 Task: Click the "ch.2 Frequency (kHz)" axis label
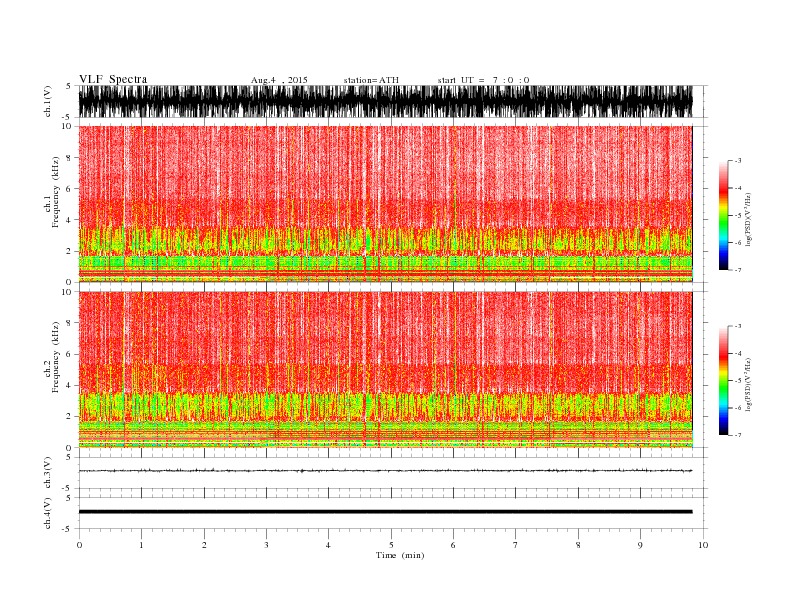point(52,357)
